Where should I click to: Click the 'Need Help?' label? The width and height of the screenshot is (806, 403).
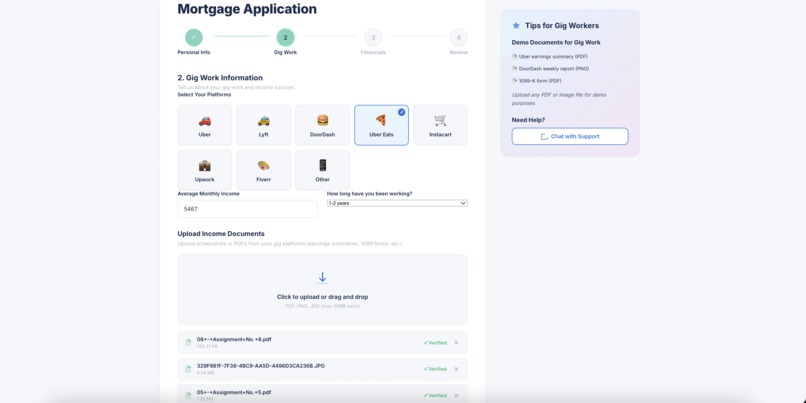pos(528,120)
